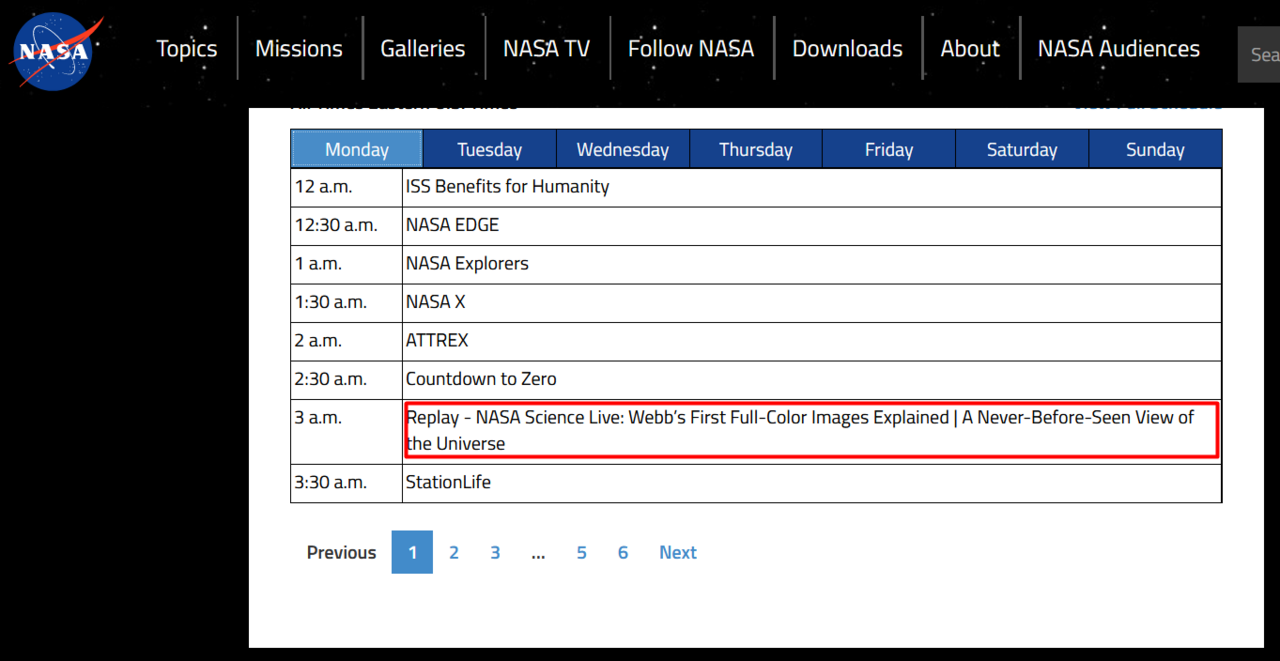The height and width of the screenshot is (661, 1280).
Task: Select the Thursday tab
Action: pyautogui.click(x=755, y=149)
